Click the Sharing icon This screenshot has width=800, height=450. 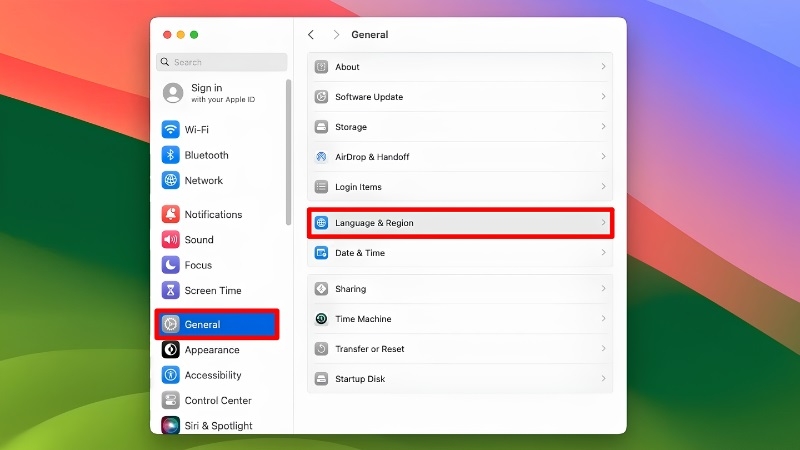[321, 289]
